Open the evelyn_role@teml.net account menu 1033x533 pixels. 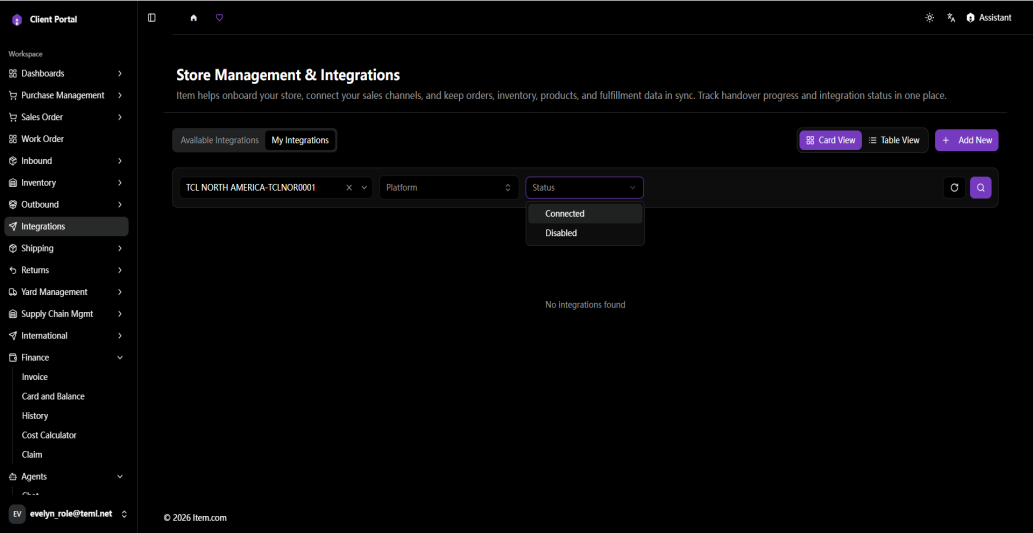pos(69,514)
